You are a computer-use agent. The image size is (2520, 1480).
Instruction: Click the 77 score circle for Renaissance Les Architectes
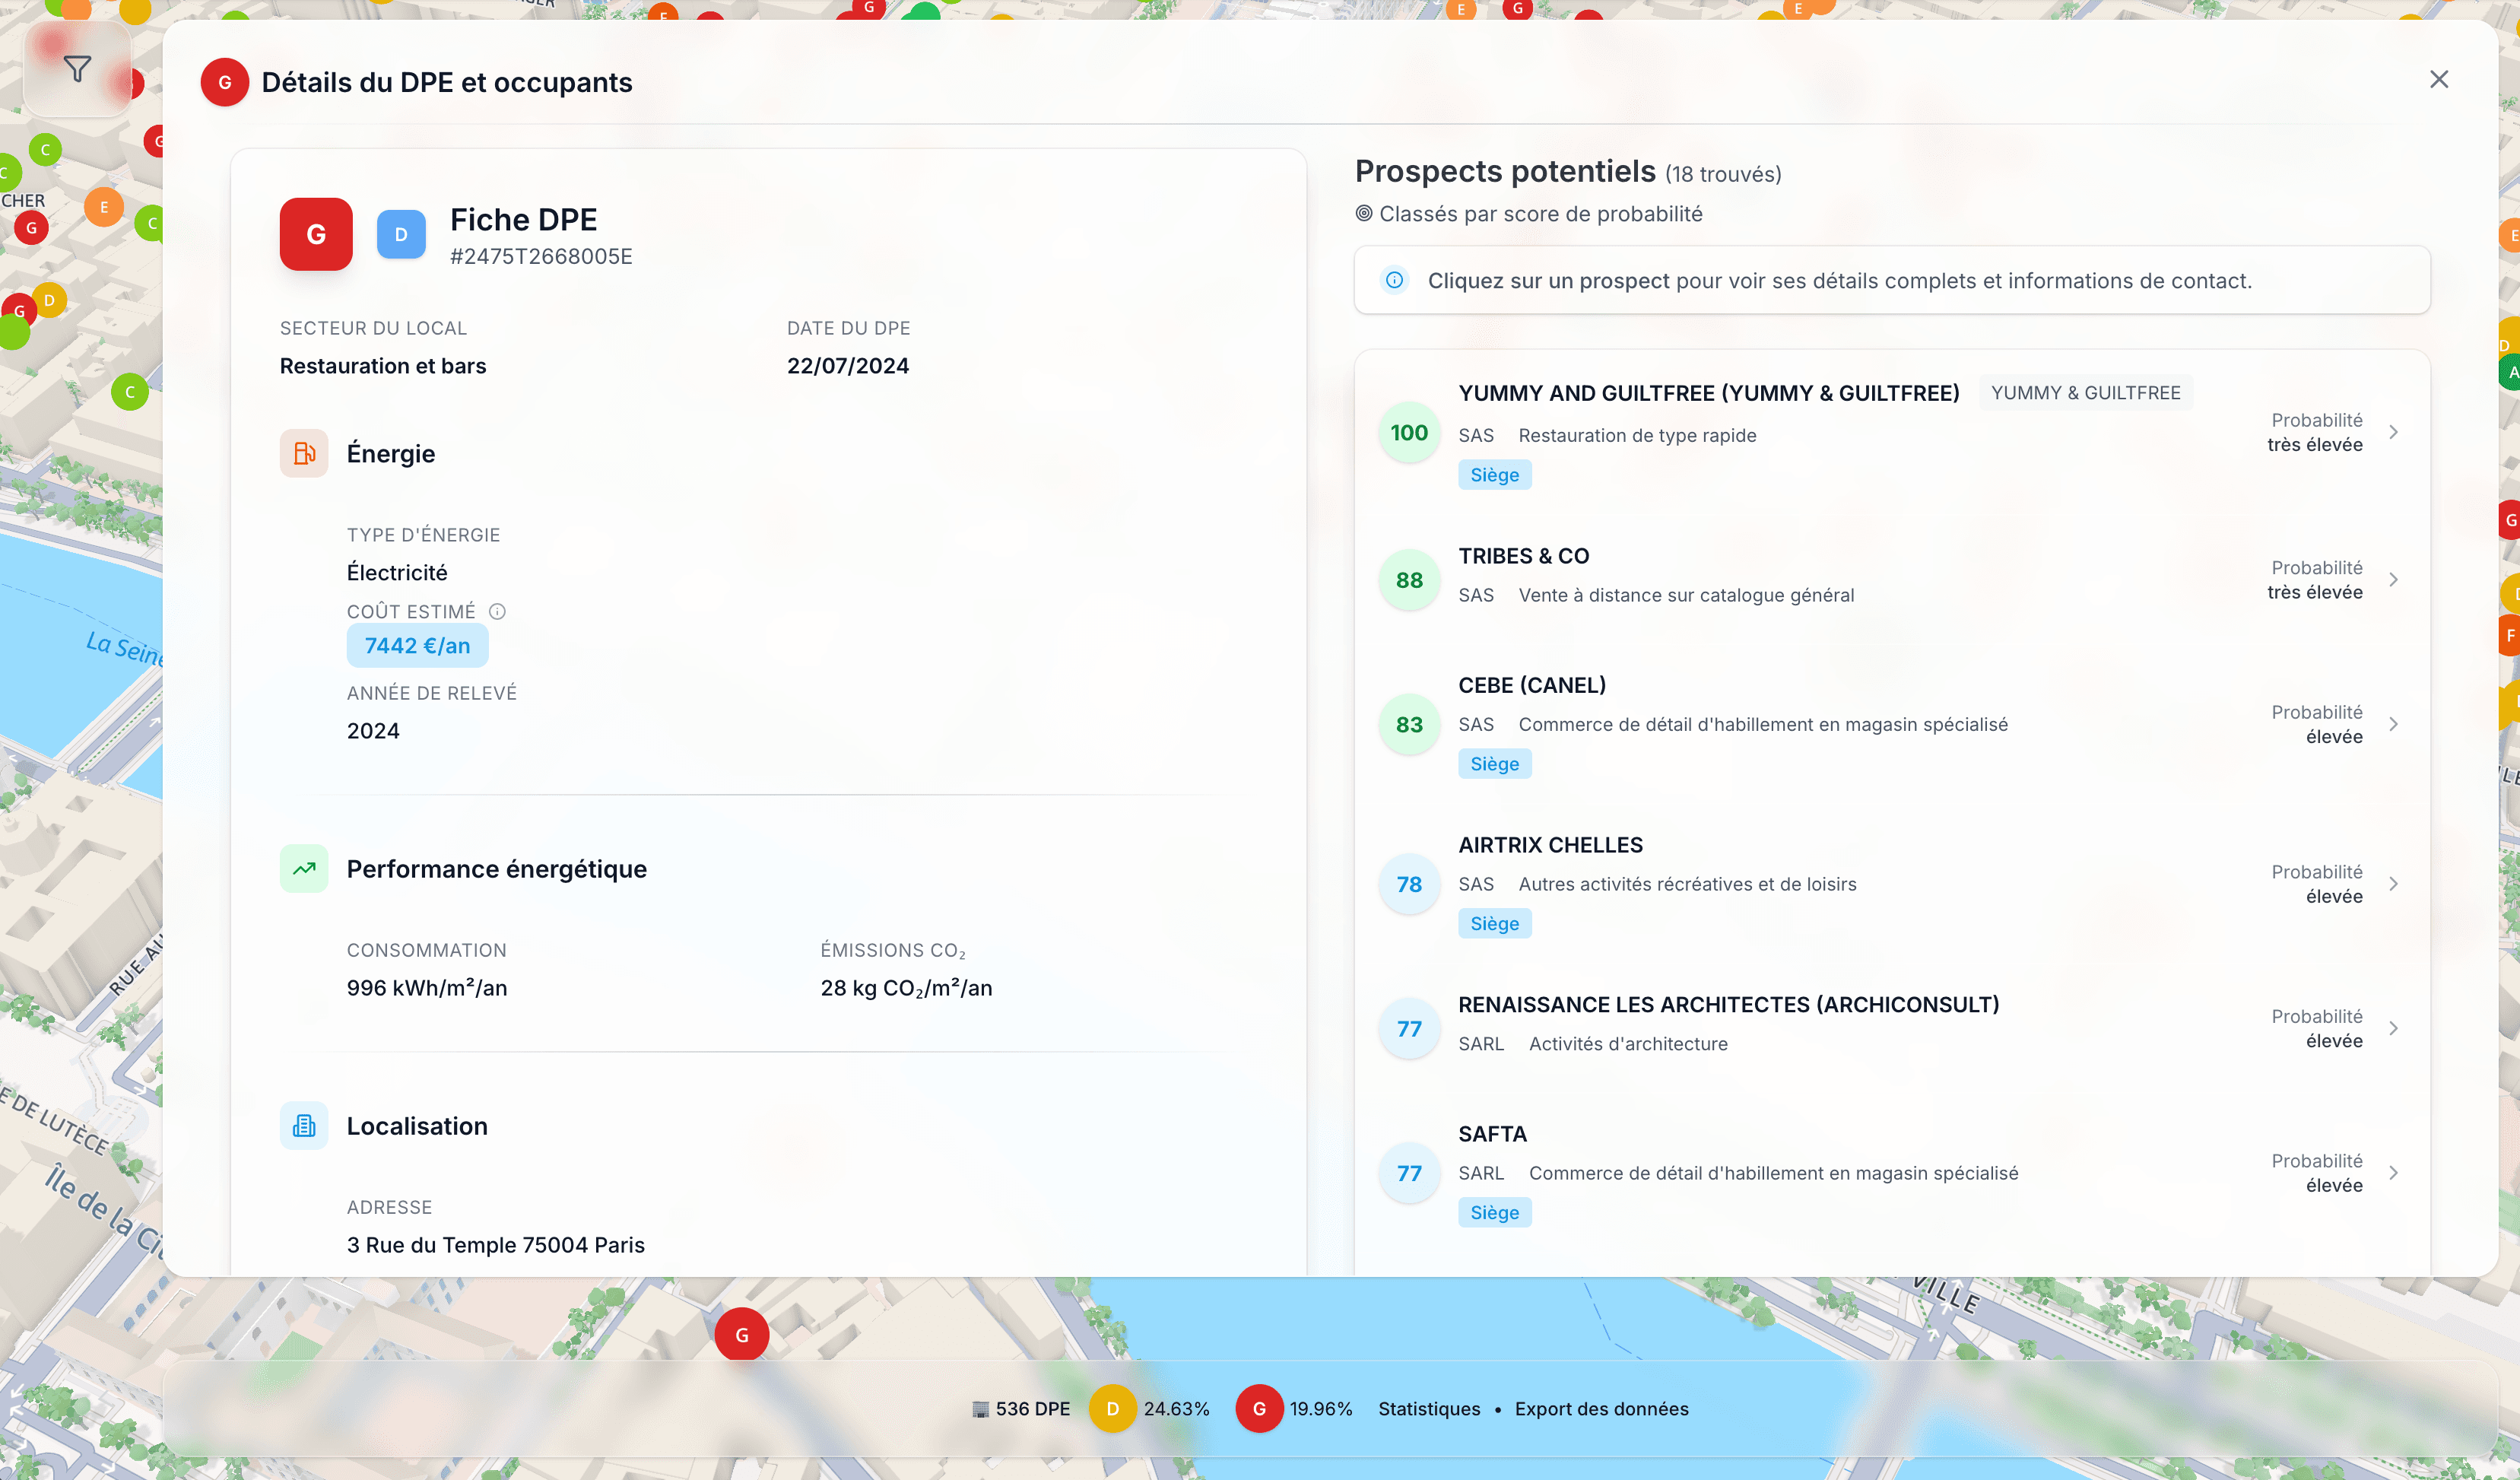pyautogui.click(x=1409, y=1028)
